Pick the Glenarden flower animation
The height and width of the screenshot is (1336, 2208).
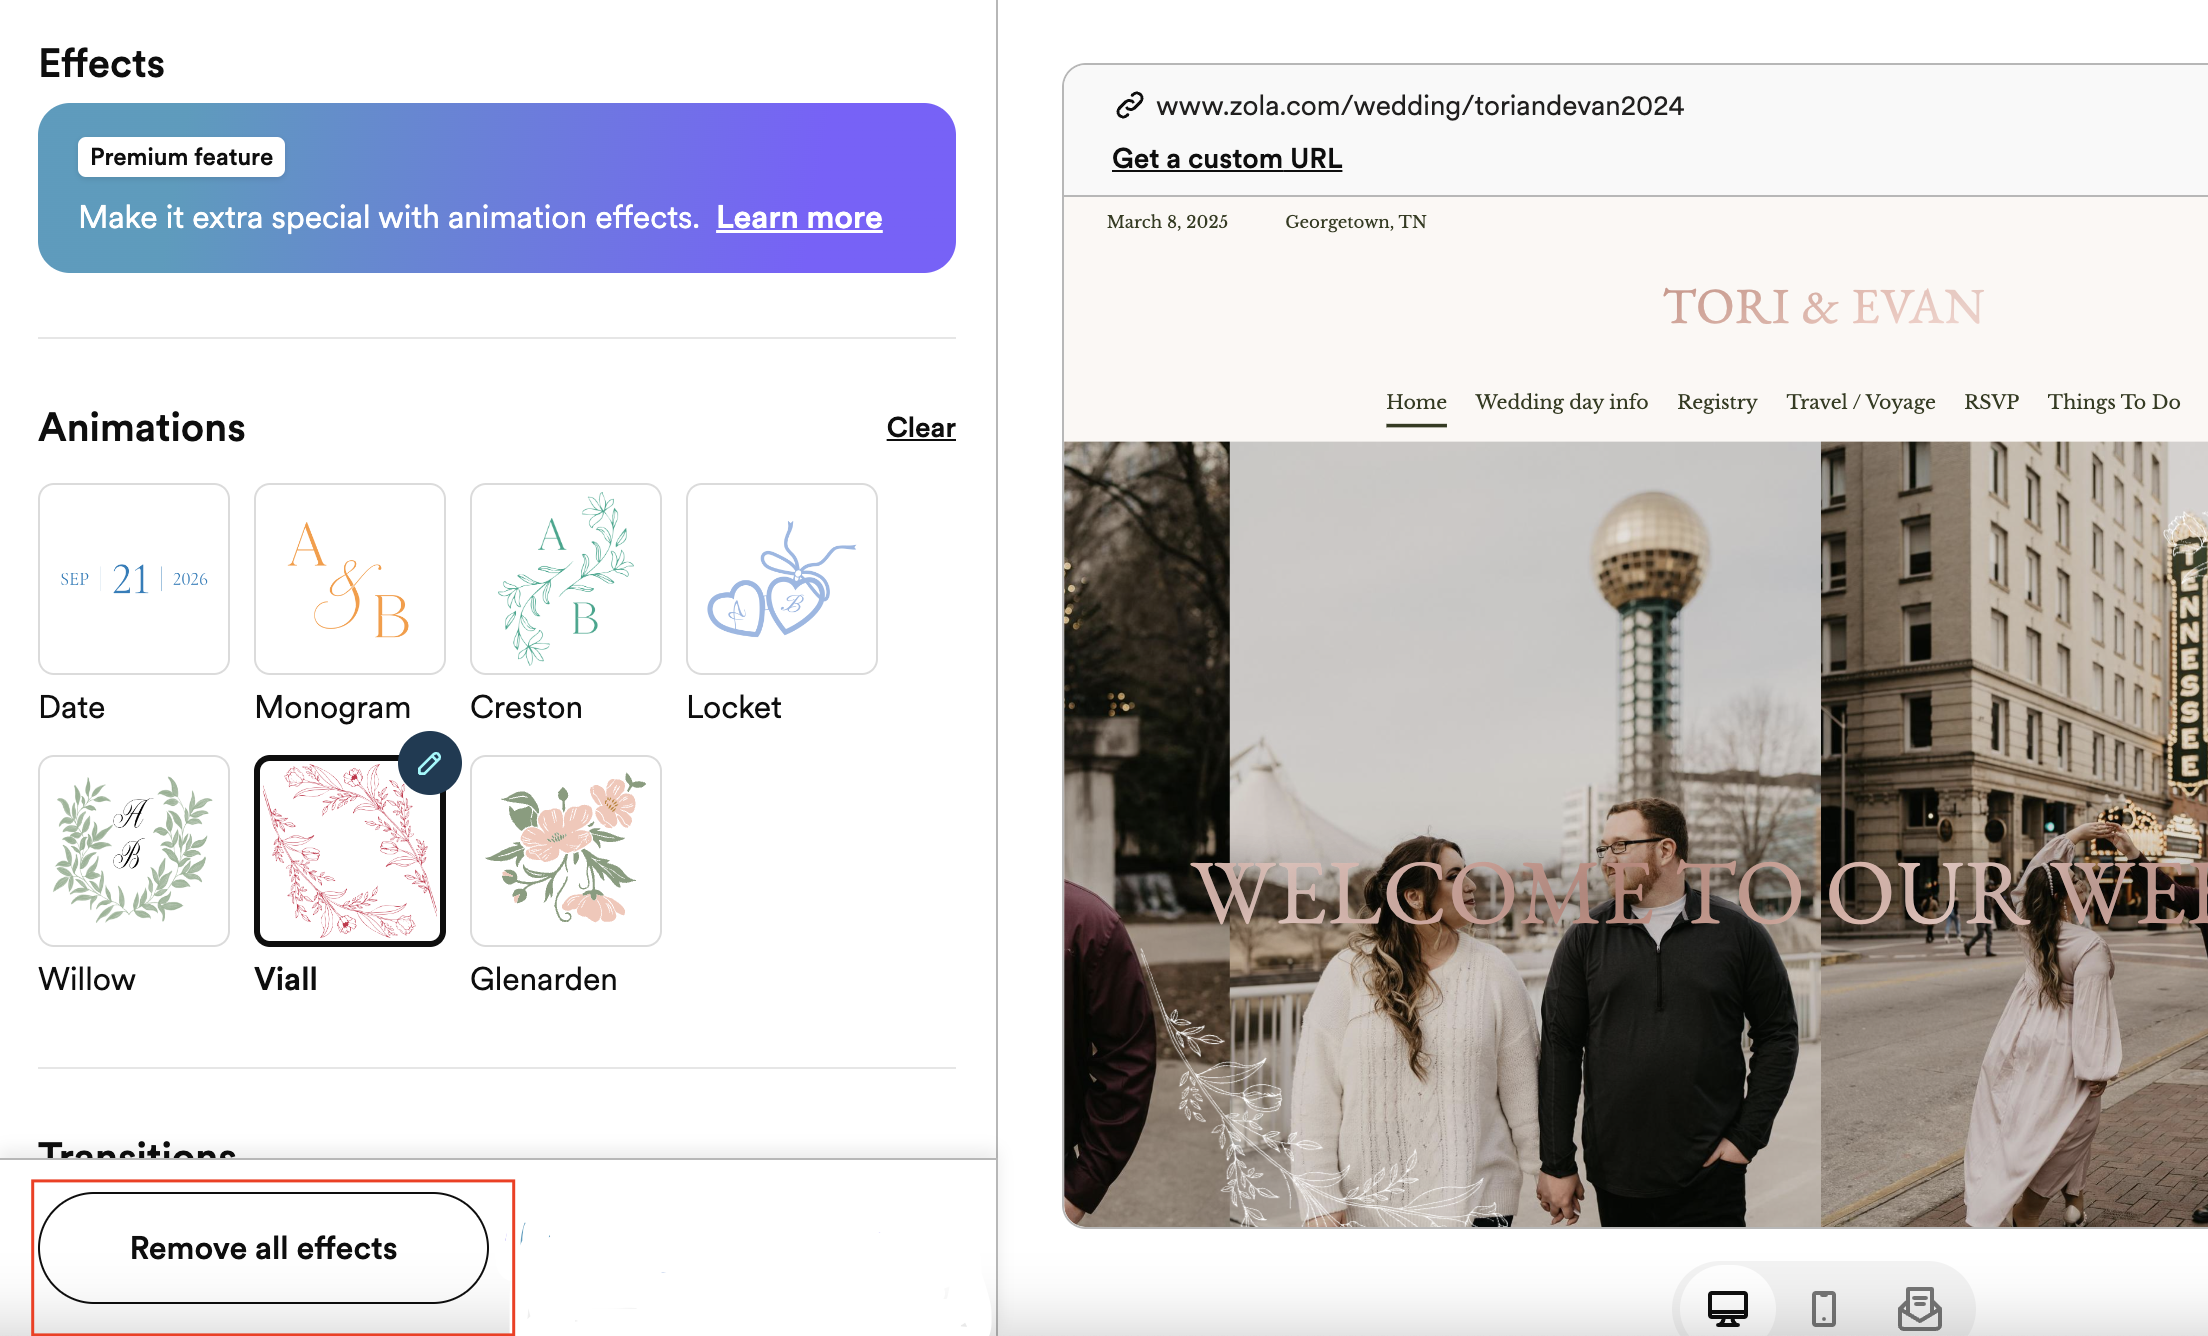566,851
